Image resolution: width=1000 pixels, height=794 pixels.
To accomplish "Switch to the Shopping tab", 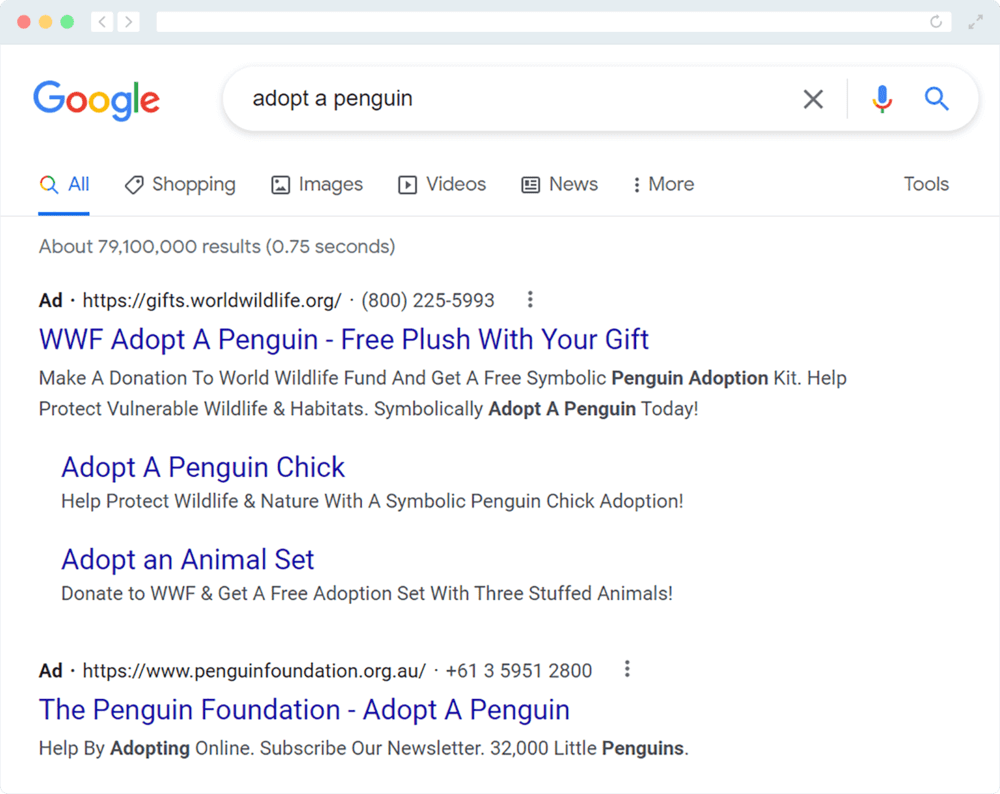I will (x=180, y=184).
